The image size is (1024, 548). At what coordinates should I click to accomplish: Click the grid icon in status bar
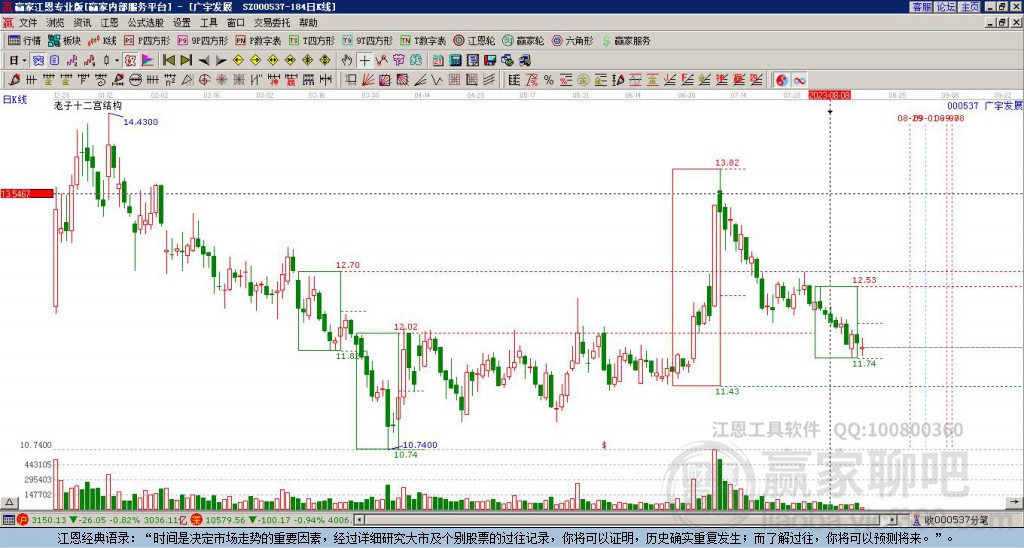click(x=8, y=520)
